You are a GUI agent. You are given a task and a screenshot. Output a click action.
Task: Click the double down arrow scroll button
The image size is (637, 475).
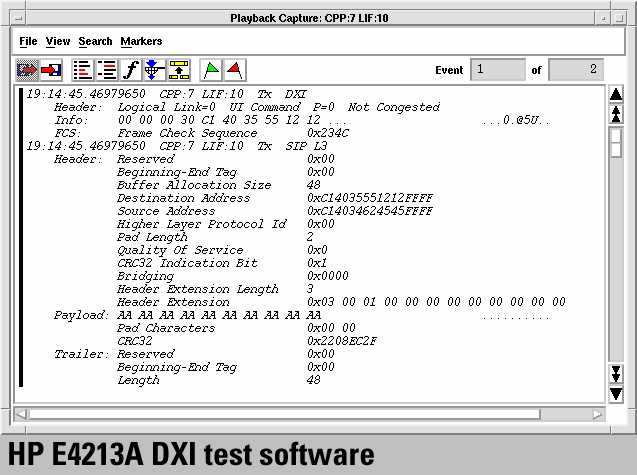point(616,374)
